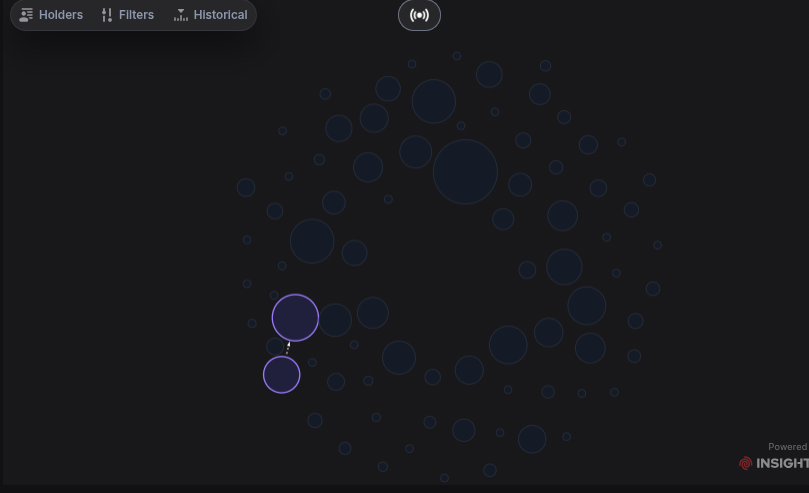Click the Historical chart icon
Image resolution: width=809 pixels, height=493 pixels.
181,15
